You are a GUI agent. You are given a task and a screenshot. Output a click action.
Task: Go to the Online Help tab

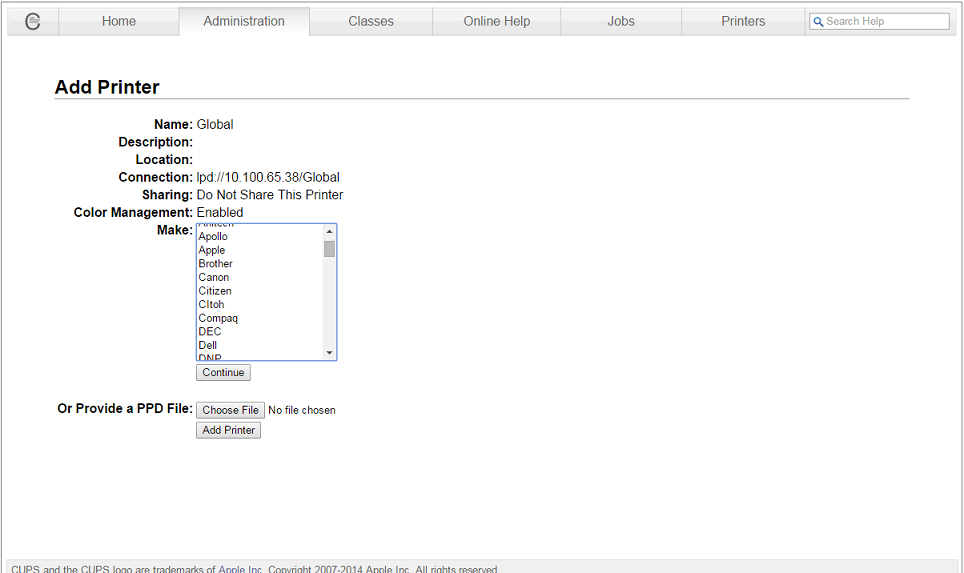coord(497,22)
